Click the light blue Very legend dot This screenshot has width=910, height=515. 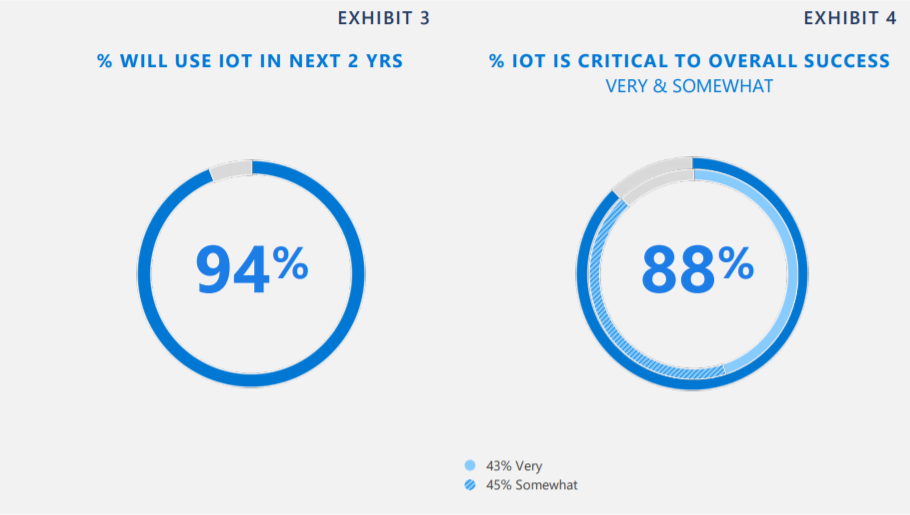pos(470,465)
